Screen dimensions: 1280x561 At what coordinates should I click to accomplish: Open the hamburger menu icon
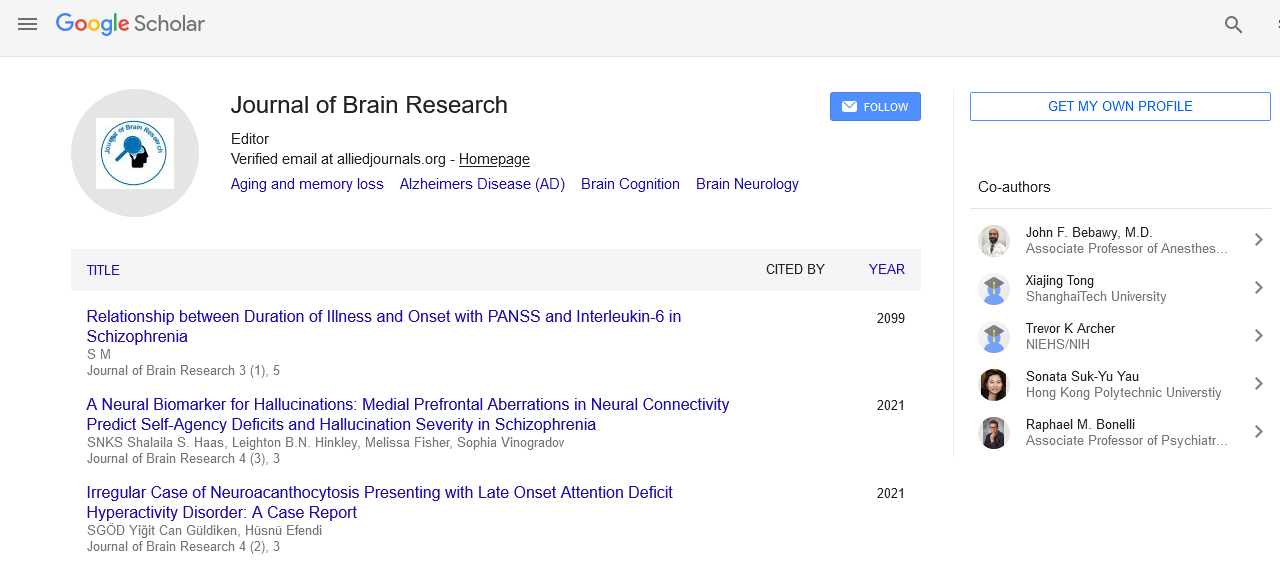27,24
